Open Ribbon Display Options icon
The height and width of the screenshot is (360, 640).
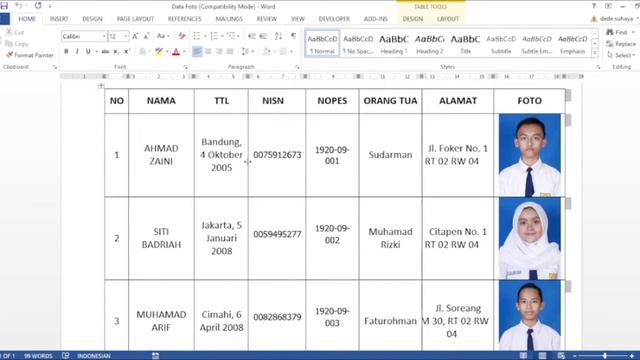point(608,6)
